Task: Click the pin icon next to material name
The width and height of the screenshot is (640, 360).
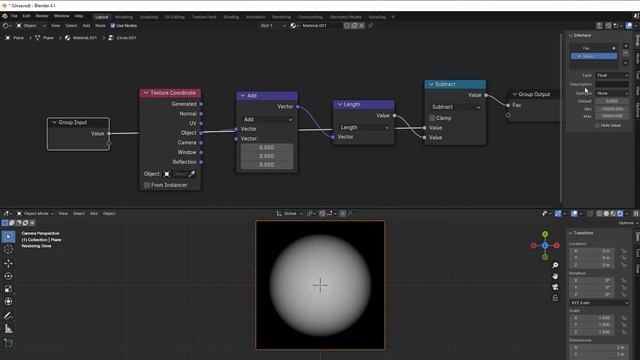Action: [x=371, y=25]
